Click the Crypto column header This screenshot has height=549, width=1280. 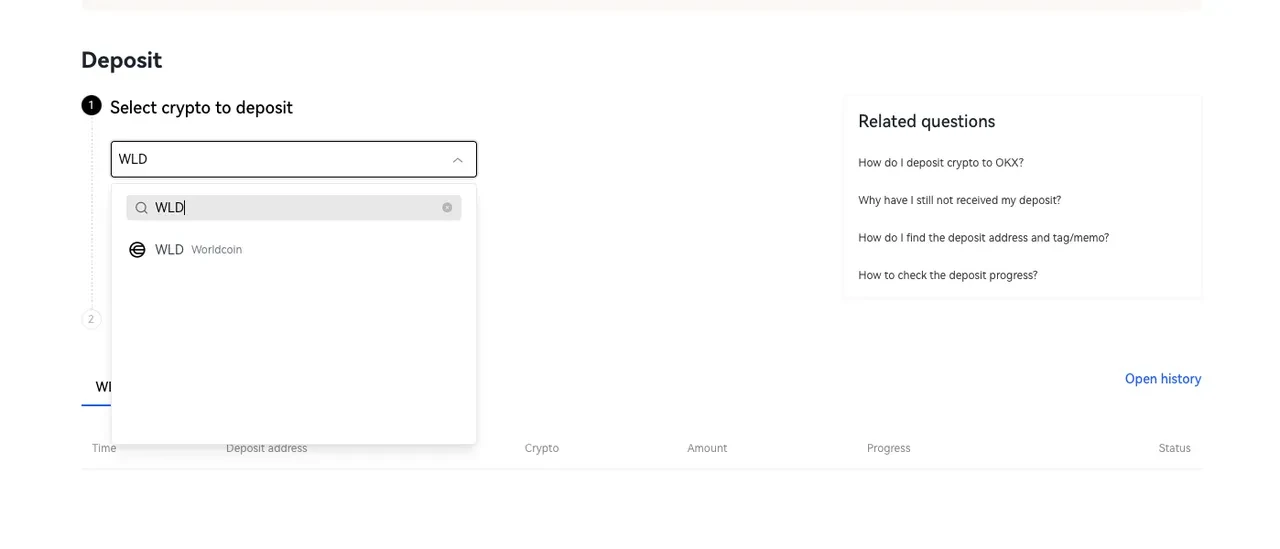pyautogui.click(x=542, y=448)
